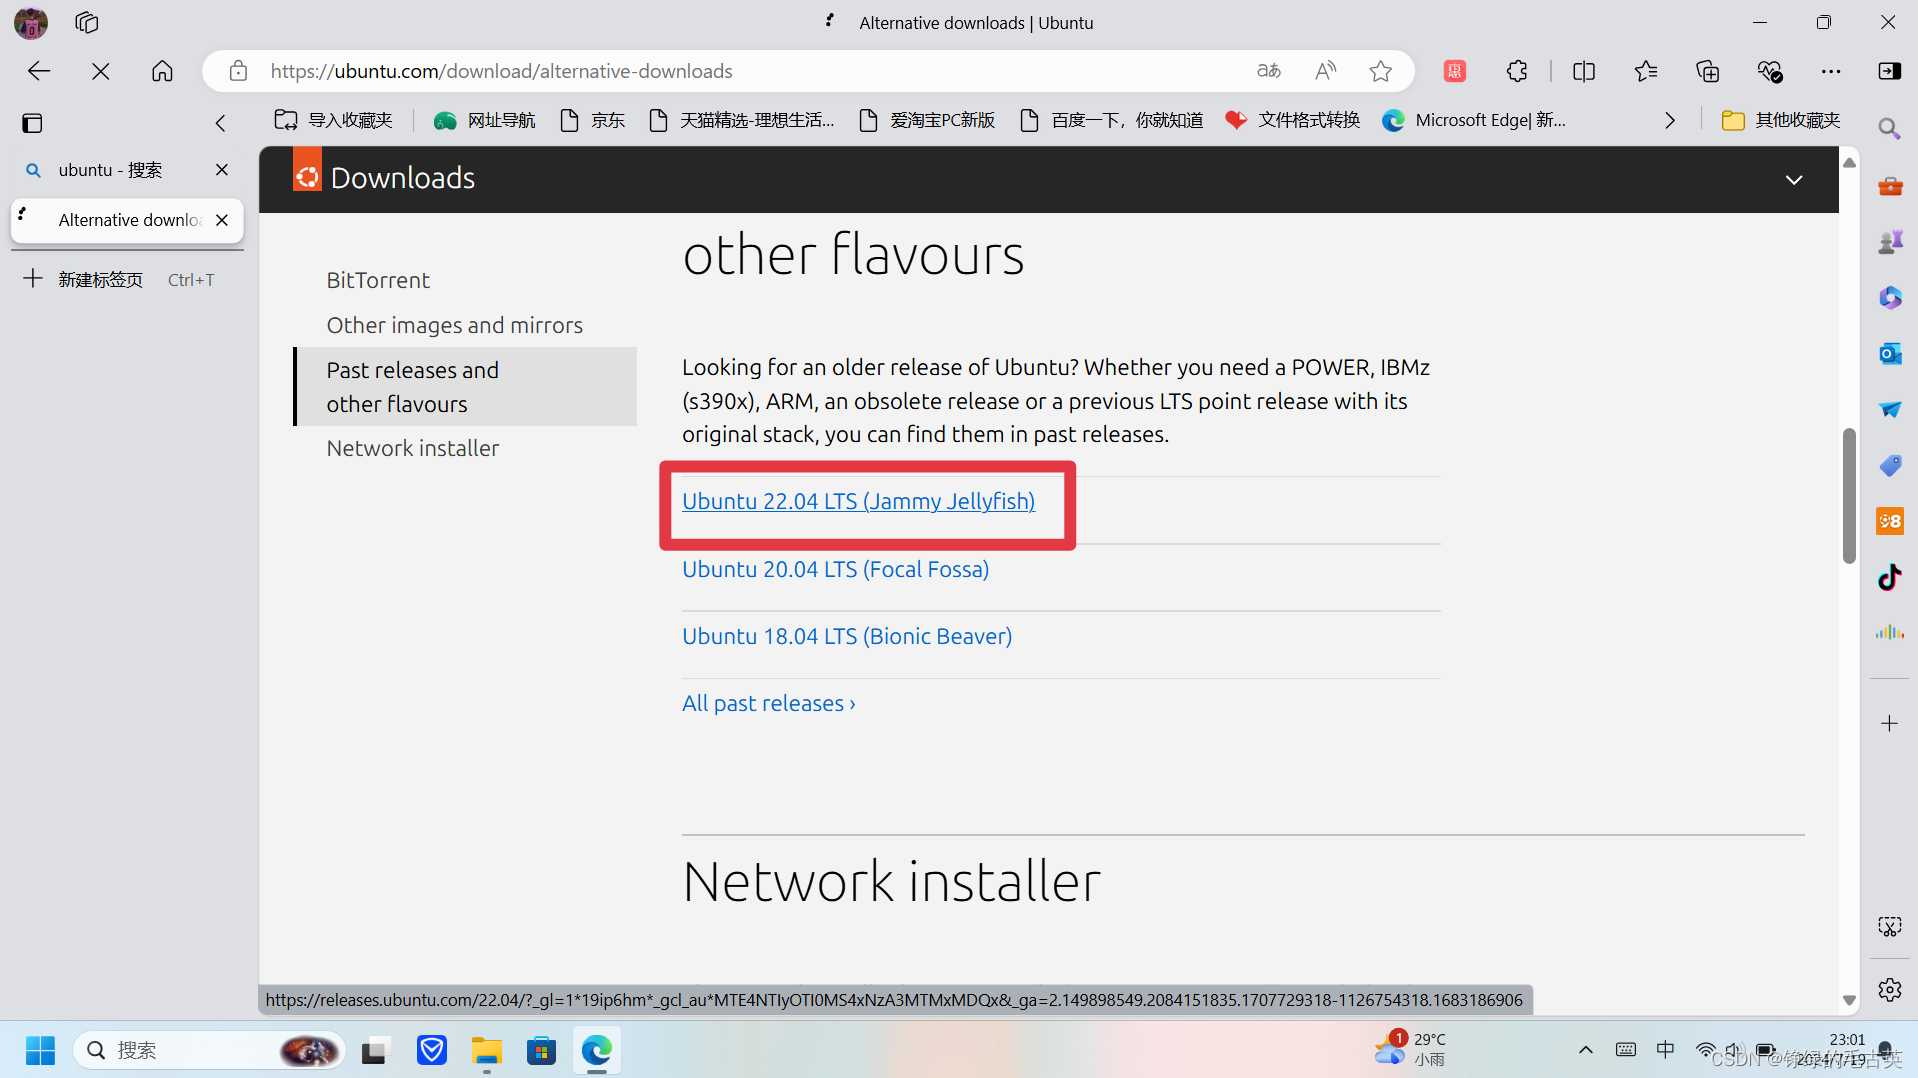Open the Favorites list
Viewport: 1918px width, 1078px height.
pyautogui.click(x=1646, y=71)
